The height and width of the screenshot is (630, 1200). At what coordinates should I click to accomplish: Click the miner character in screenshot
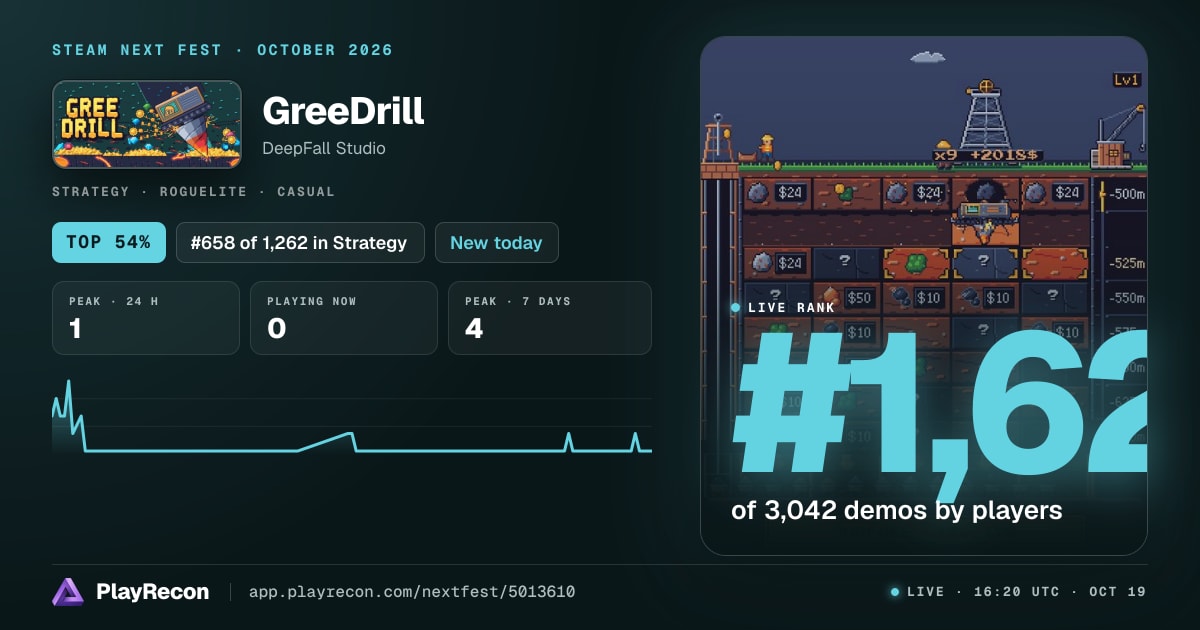click(766, 148)
